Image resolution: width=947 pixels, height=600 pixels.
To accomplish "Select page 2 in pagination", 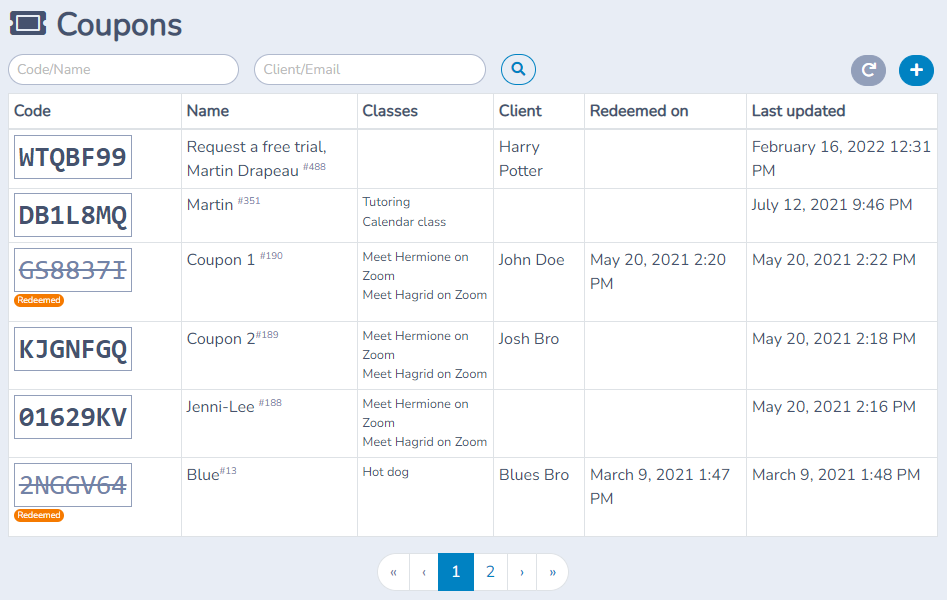I will 490,572.
